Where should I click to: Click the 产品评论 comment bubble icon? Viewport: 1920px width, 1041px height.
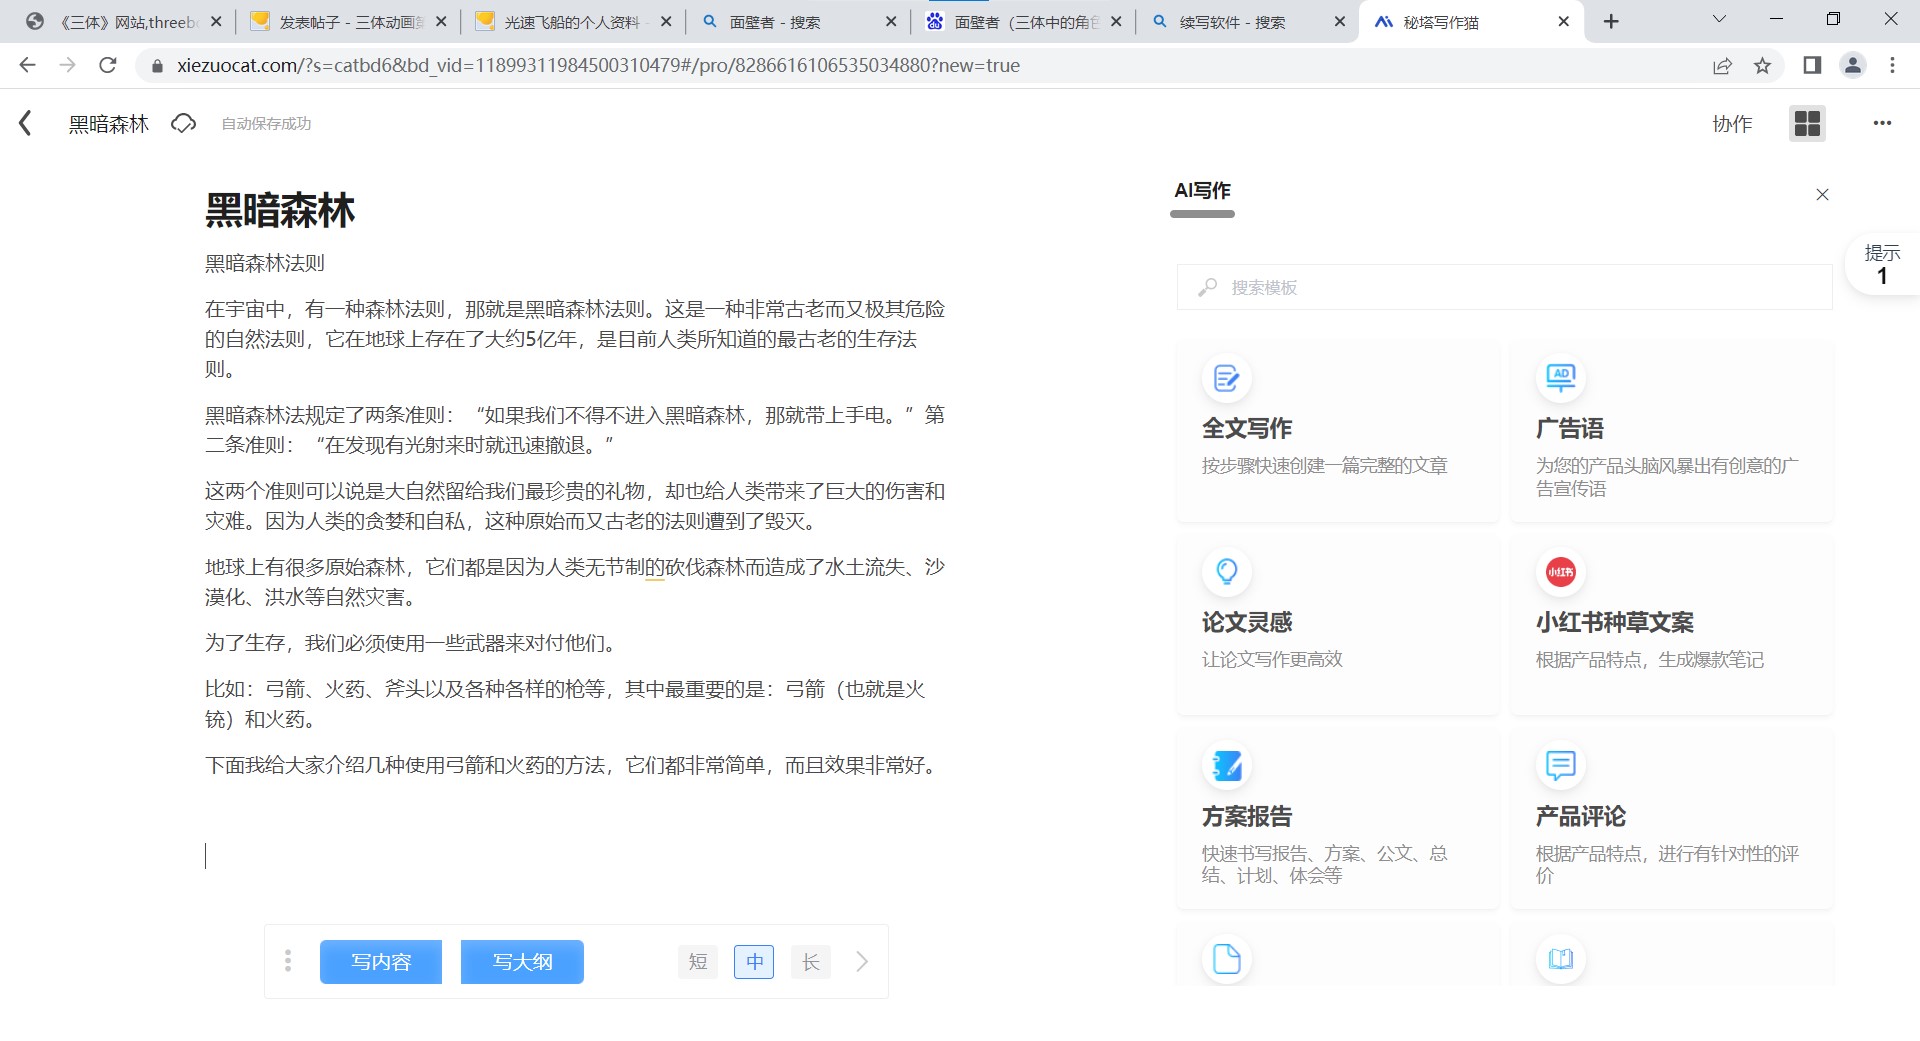coord(1560,766)
